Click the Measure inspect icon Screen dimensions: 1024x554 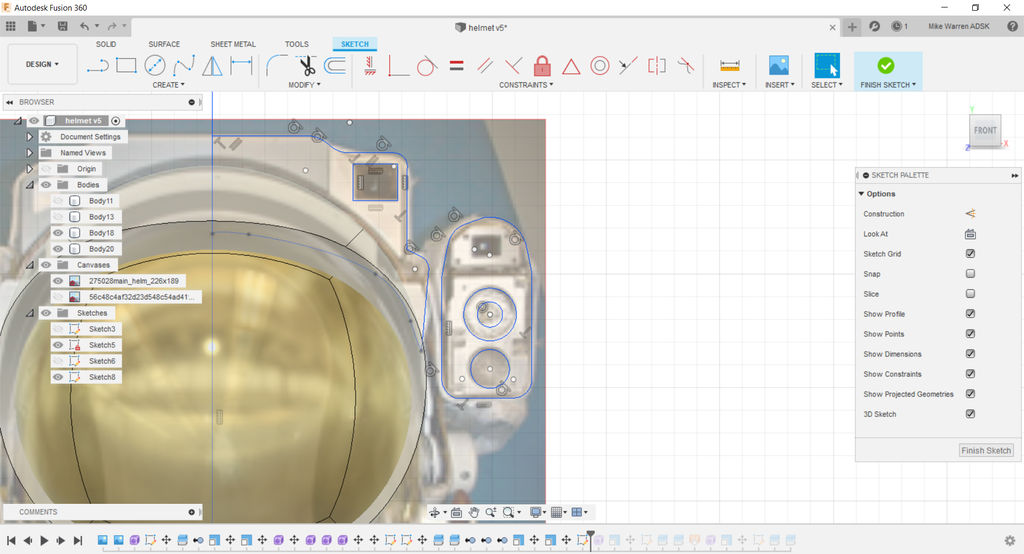point(729,65)
